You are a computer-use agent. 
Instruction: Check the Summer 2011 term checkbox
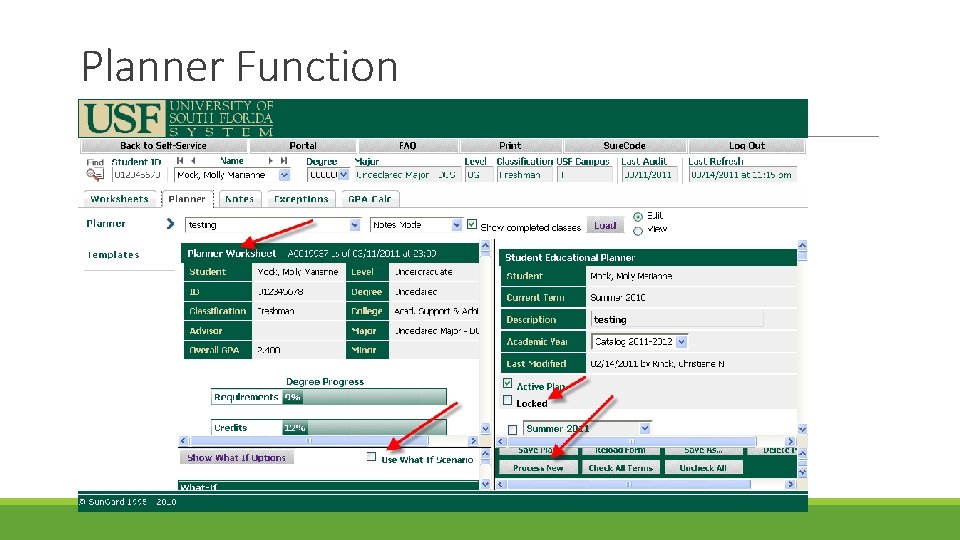coord(512,430)
